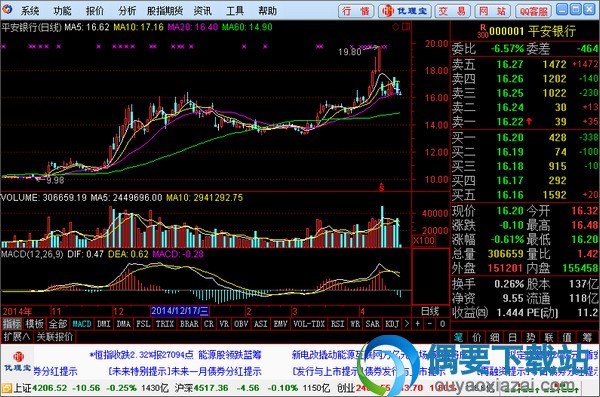Open the 网站 button
Image resolution: width=600 pixels, height=397 pixels.
coord(492,11)
